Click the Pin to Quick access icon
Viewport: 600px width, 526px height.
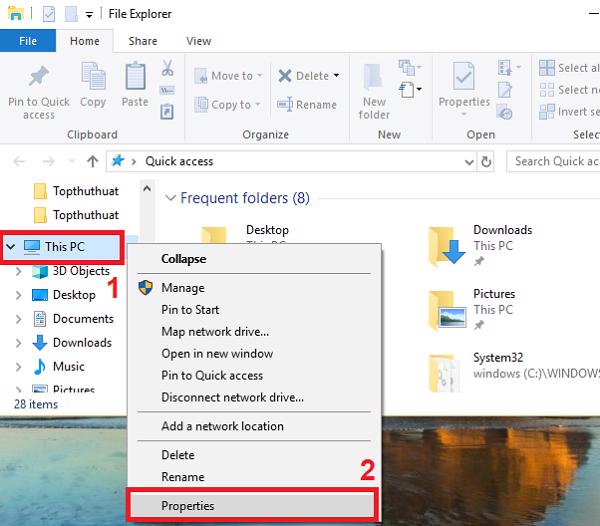click(38, 78)
